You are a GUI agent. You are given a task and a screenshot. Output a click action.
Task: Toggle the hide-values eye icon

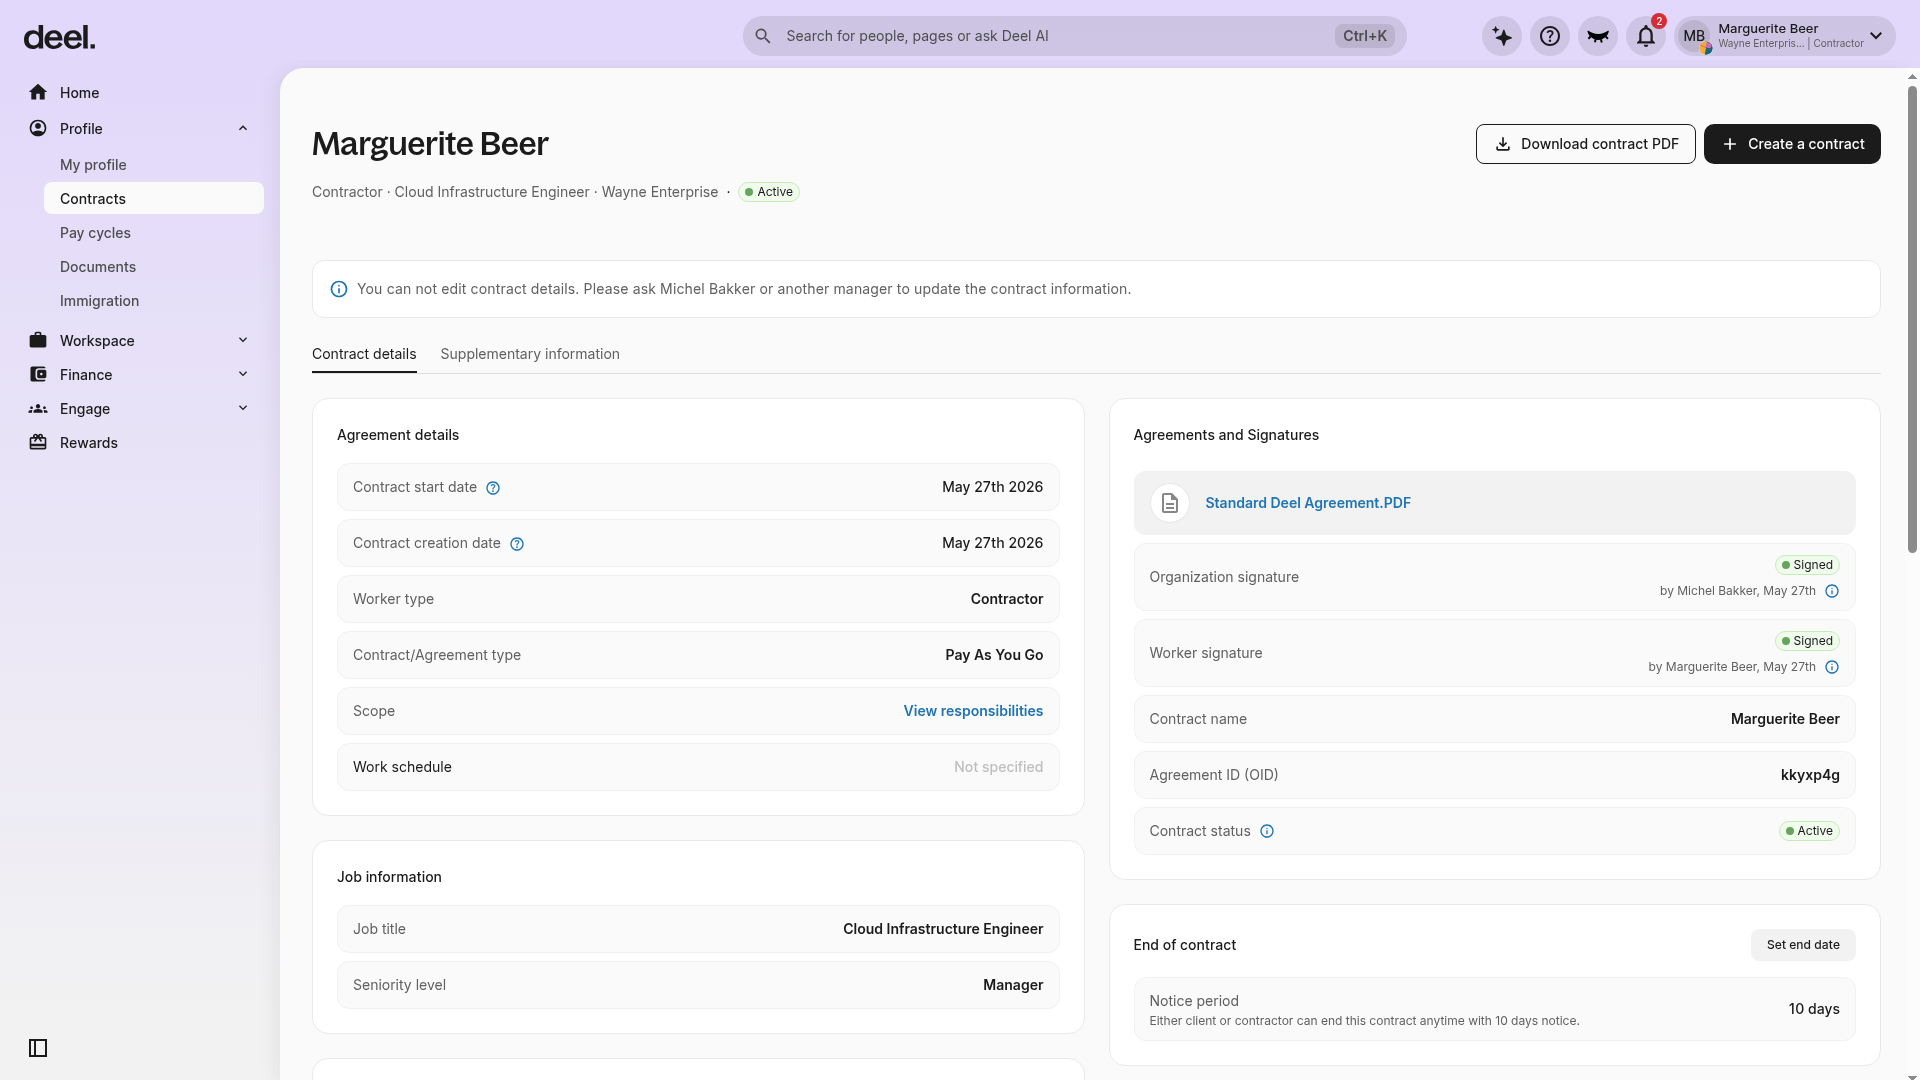[x=1598, y=36]
